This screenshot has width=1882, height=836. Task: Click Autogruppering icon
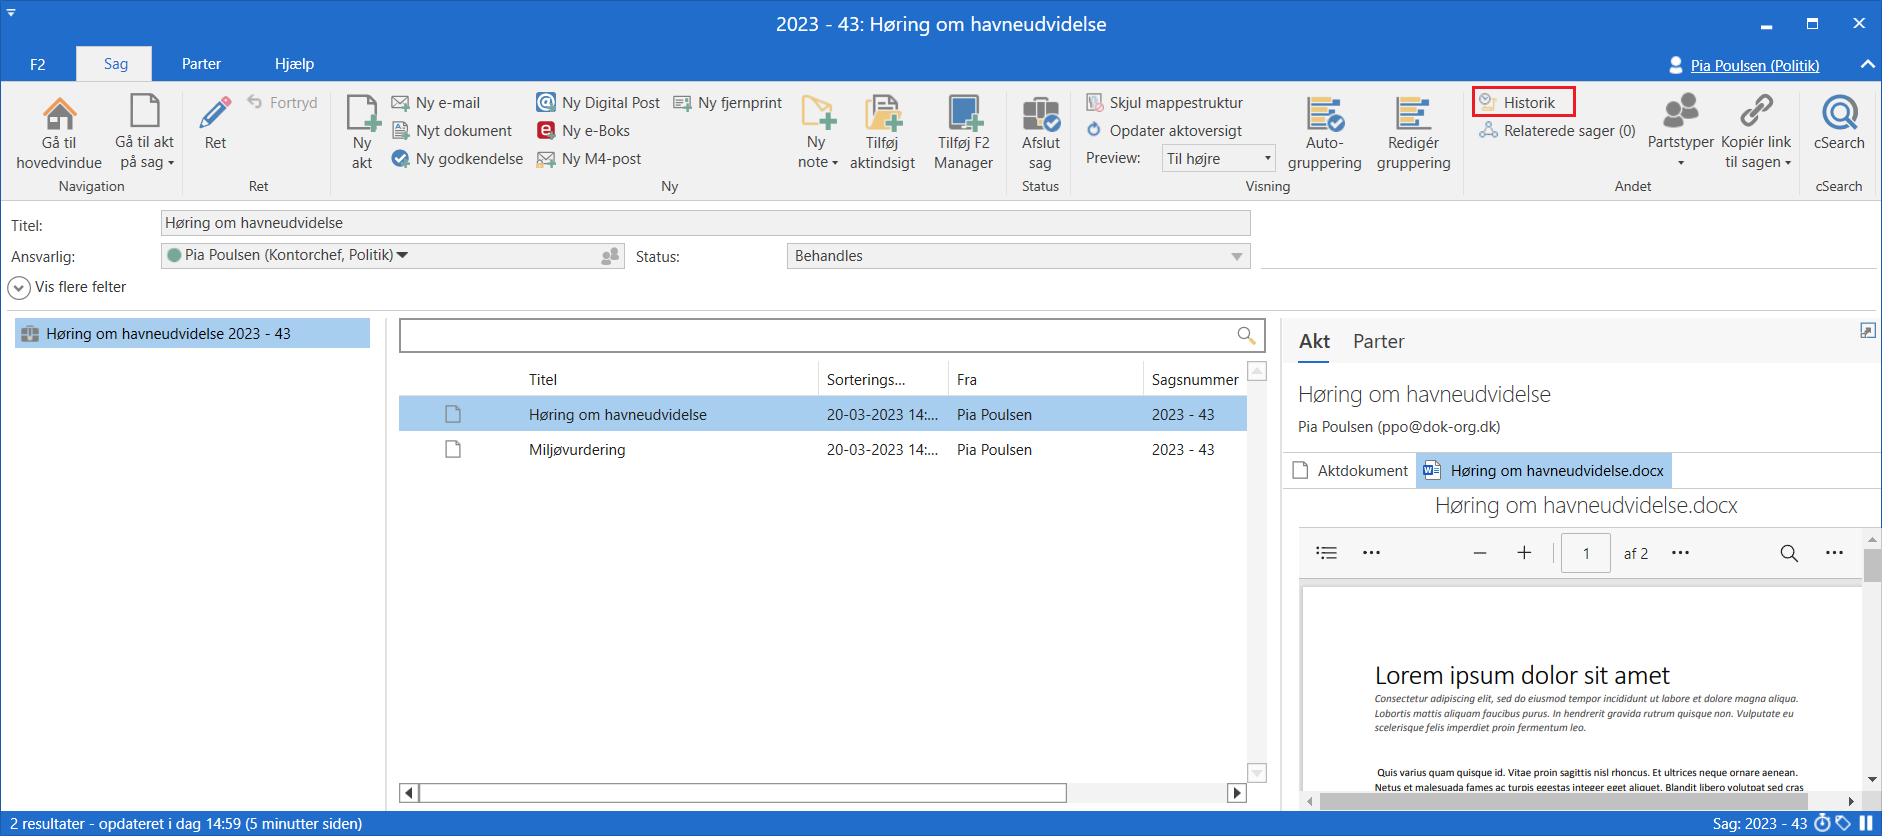coord(1325,113)
